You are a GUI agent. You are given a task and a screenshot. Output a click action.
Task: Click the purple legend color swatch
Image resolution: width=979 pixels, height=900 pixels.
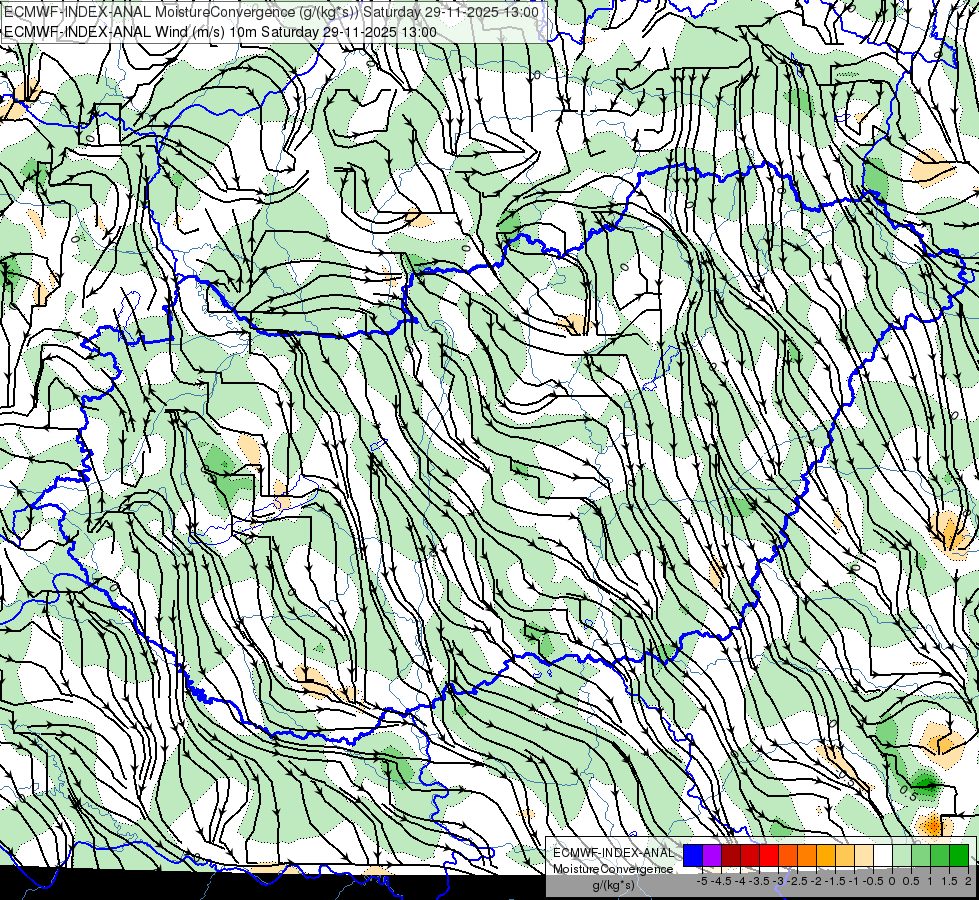(712, 855)
